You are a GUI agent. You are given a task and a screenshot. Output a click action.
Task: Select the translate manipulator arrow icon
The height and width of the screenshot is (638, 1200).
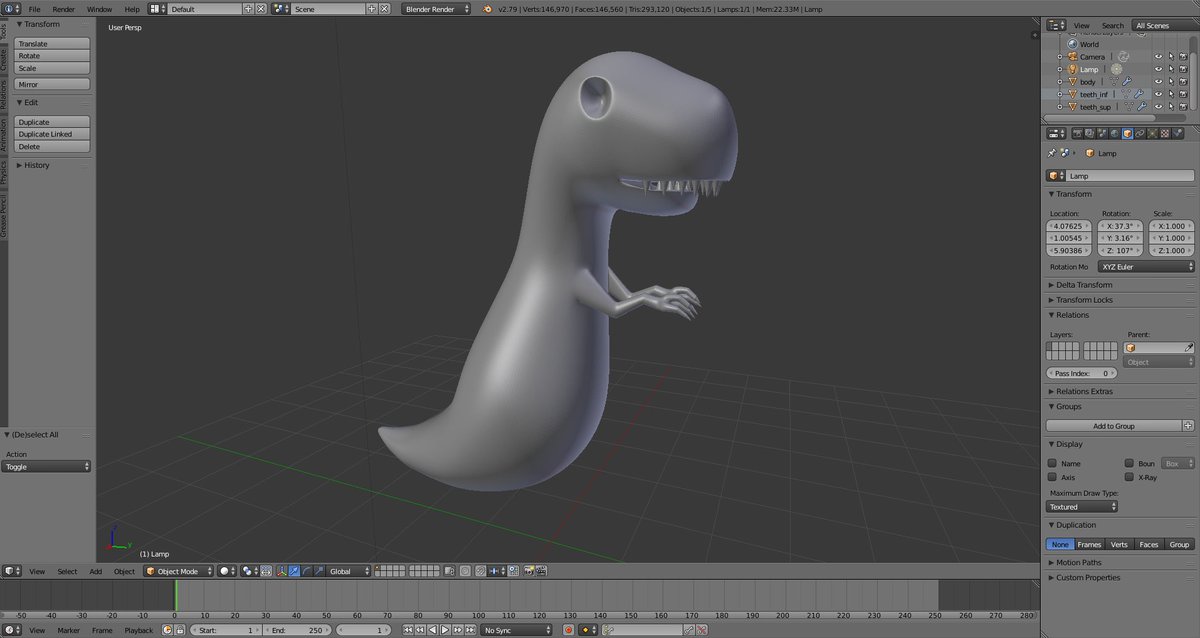pos(294,571)
